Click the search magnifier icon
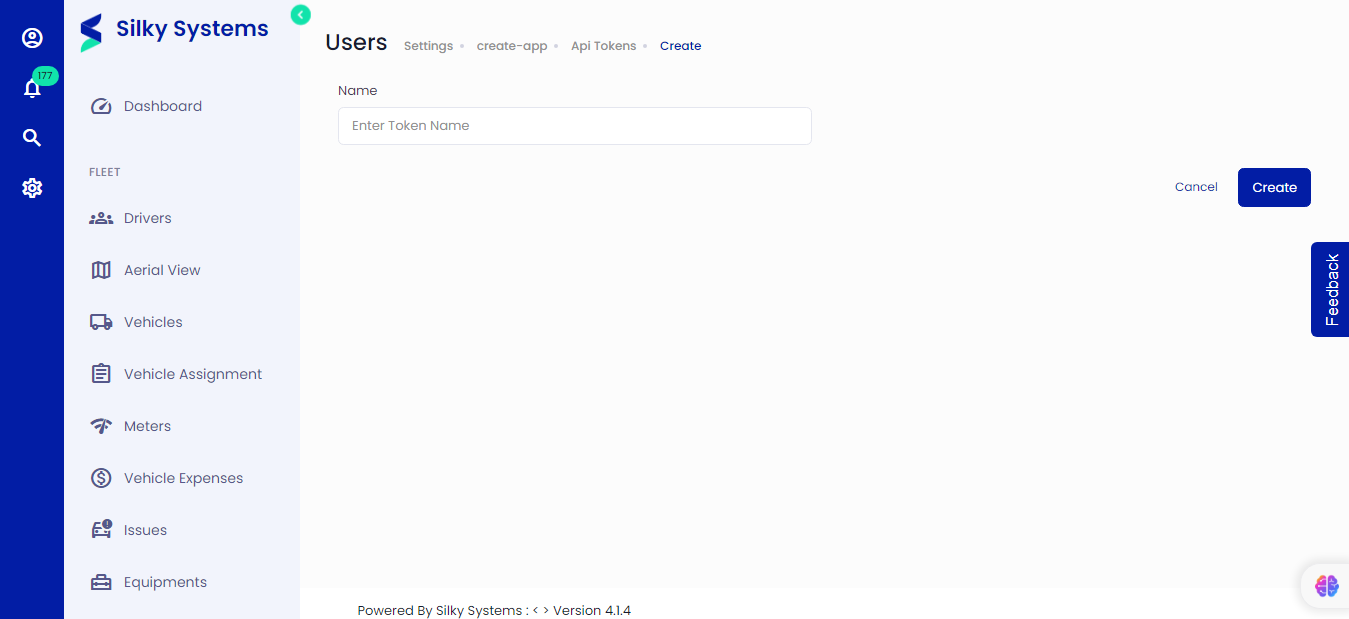Viewport: 1349px width, 619px height. (32, 138)
